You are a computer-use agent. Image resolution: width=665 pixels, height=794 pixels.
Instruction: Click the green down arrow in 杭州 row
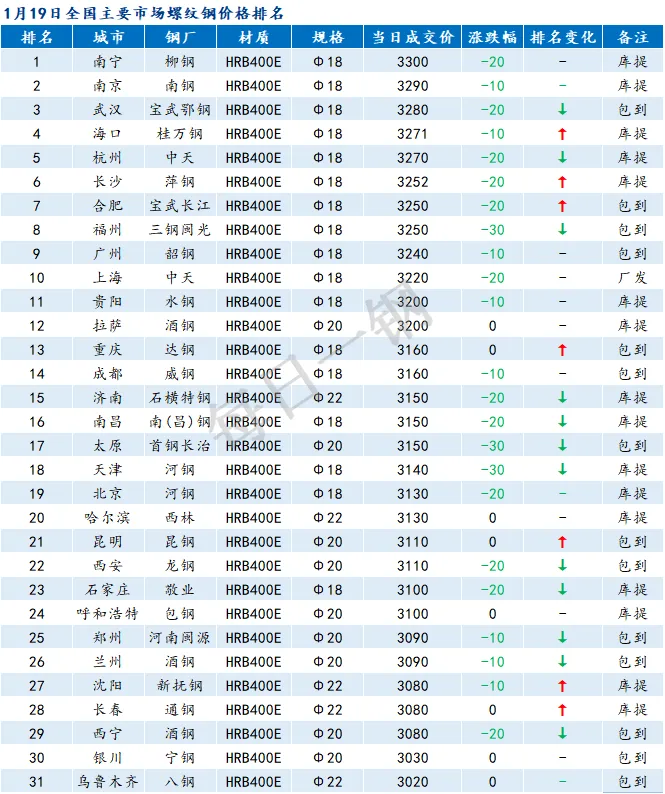(562, 157)
